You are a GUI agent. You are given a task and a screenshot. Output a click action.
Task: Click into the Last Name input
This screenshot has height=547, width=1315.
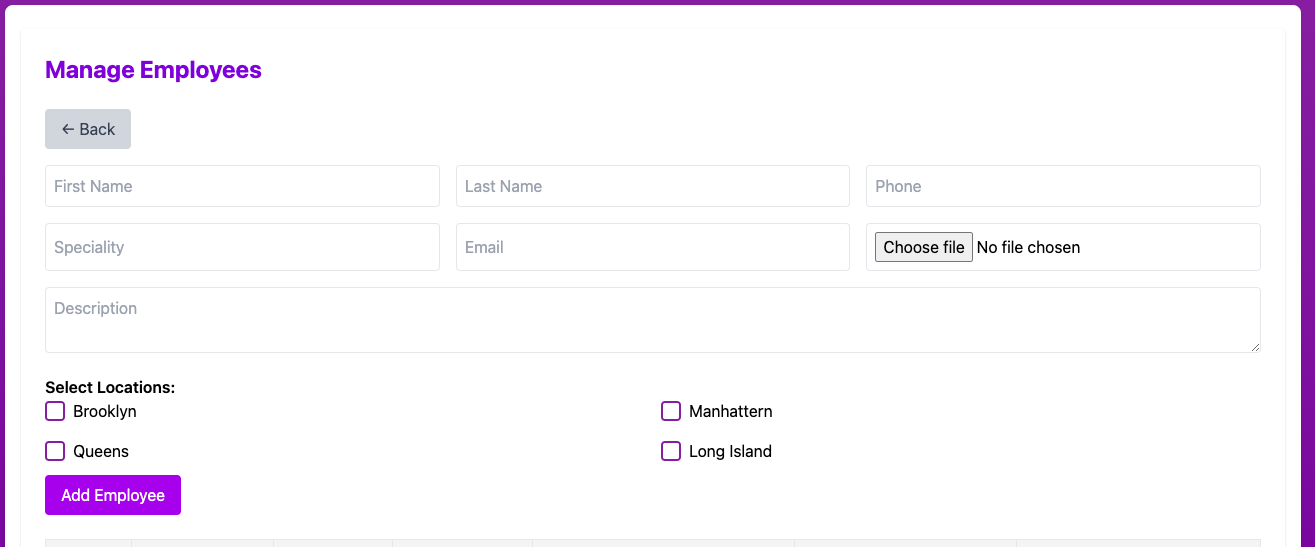(x=652, y=186)
